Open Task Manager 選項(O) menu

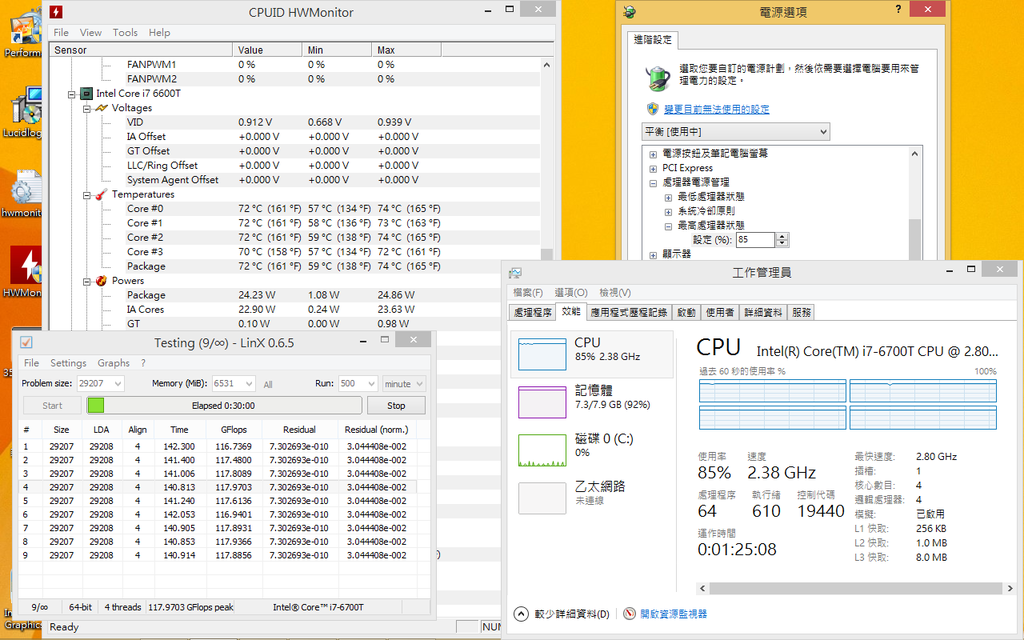coord(571,292)
